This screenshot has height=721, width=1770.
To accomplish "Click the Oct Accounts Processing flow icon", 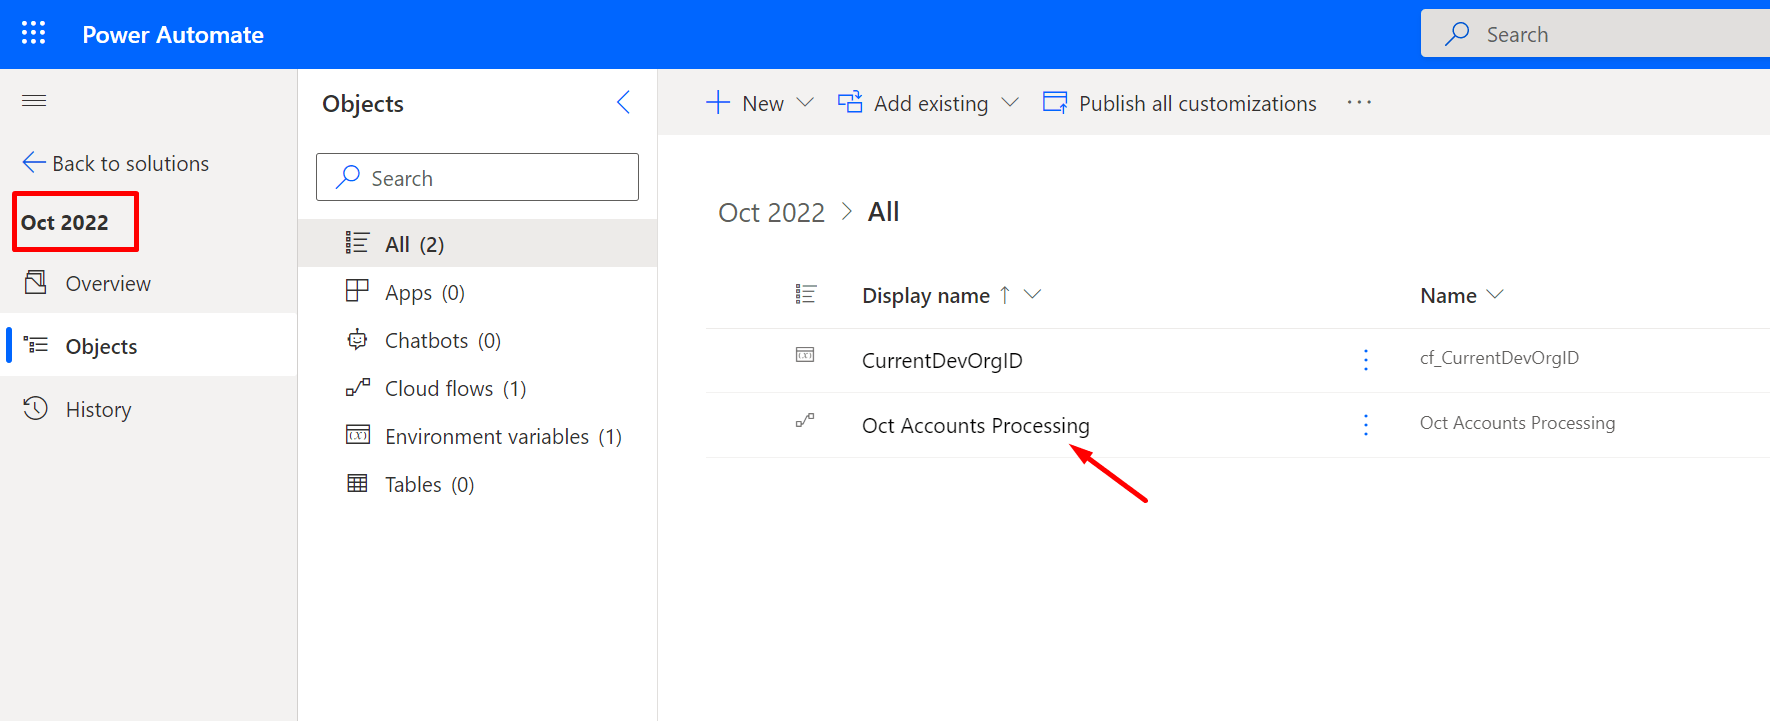I will (x=805, y=420).
